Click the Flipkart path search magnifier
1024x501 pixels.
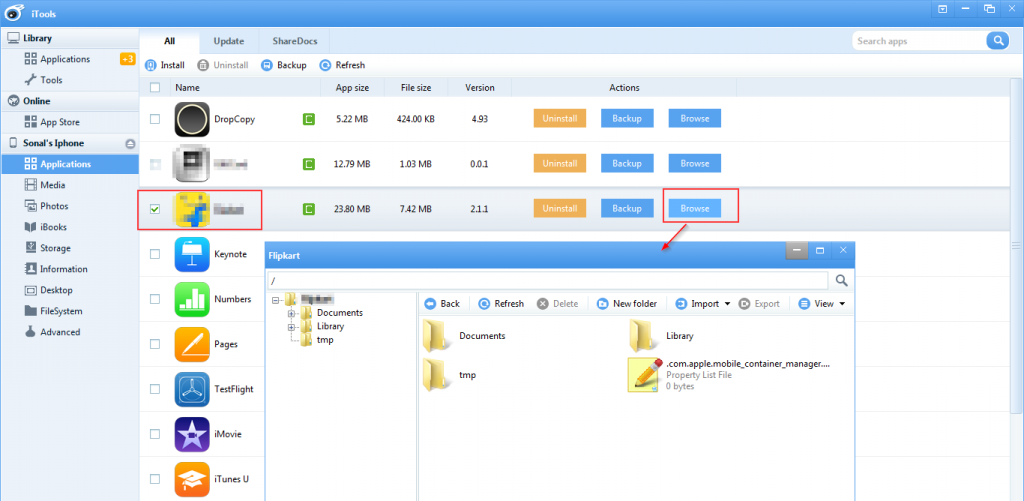[842, 281]
